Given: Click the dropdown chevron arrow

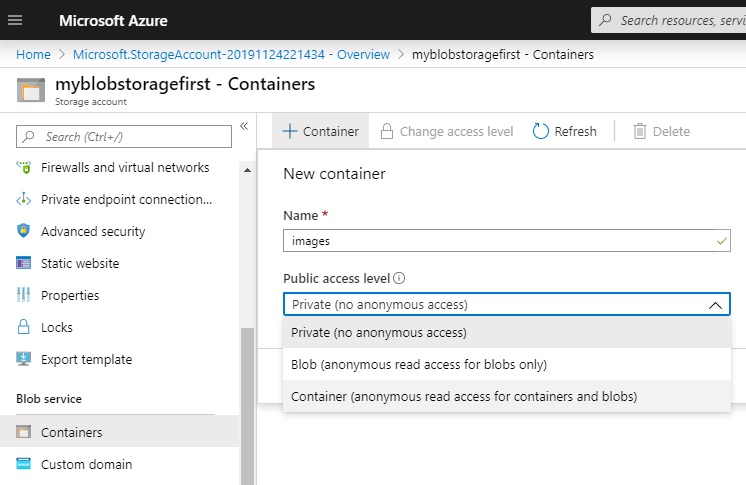Looking at the screenshot, I should 715,305.
